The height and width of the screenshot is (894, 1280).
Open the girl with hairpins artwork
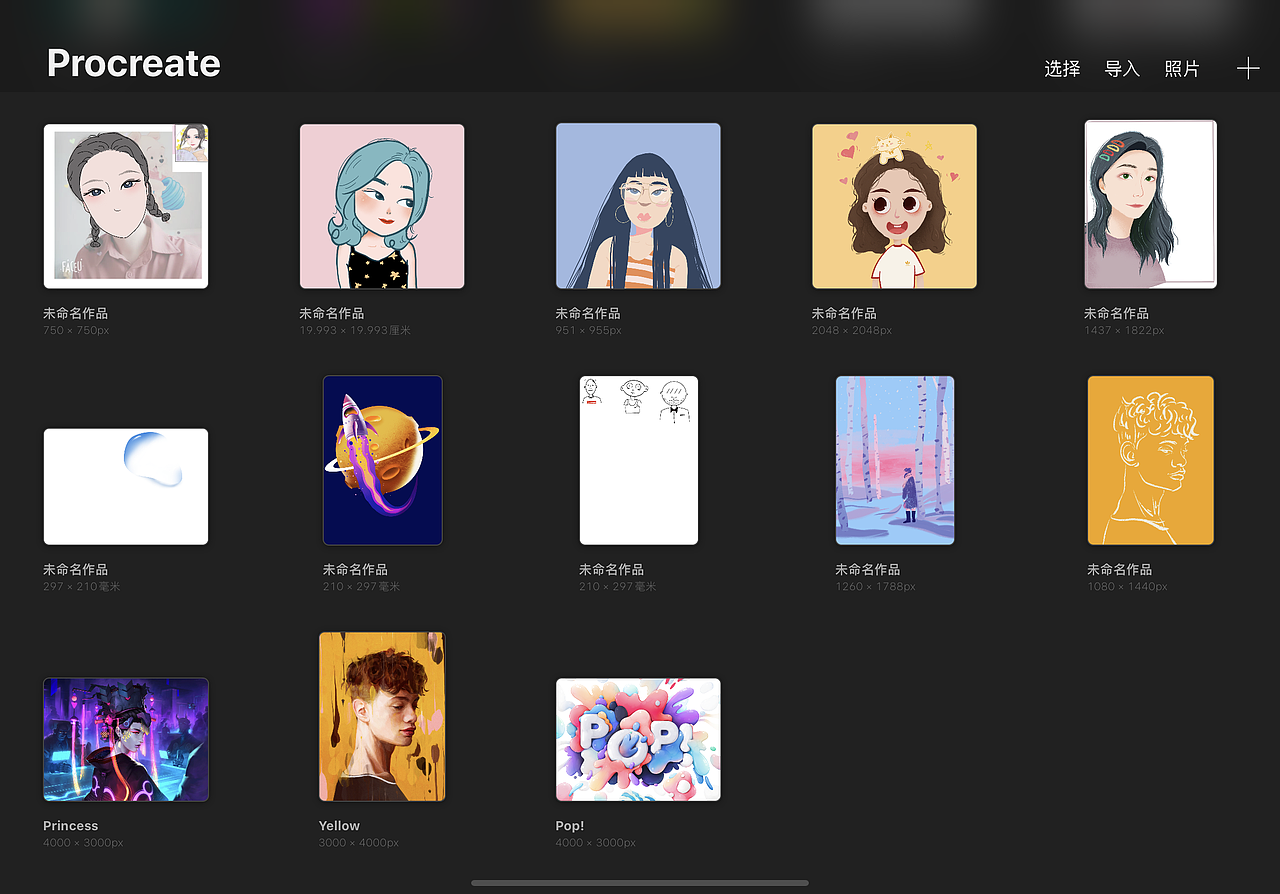point(1150,204)
